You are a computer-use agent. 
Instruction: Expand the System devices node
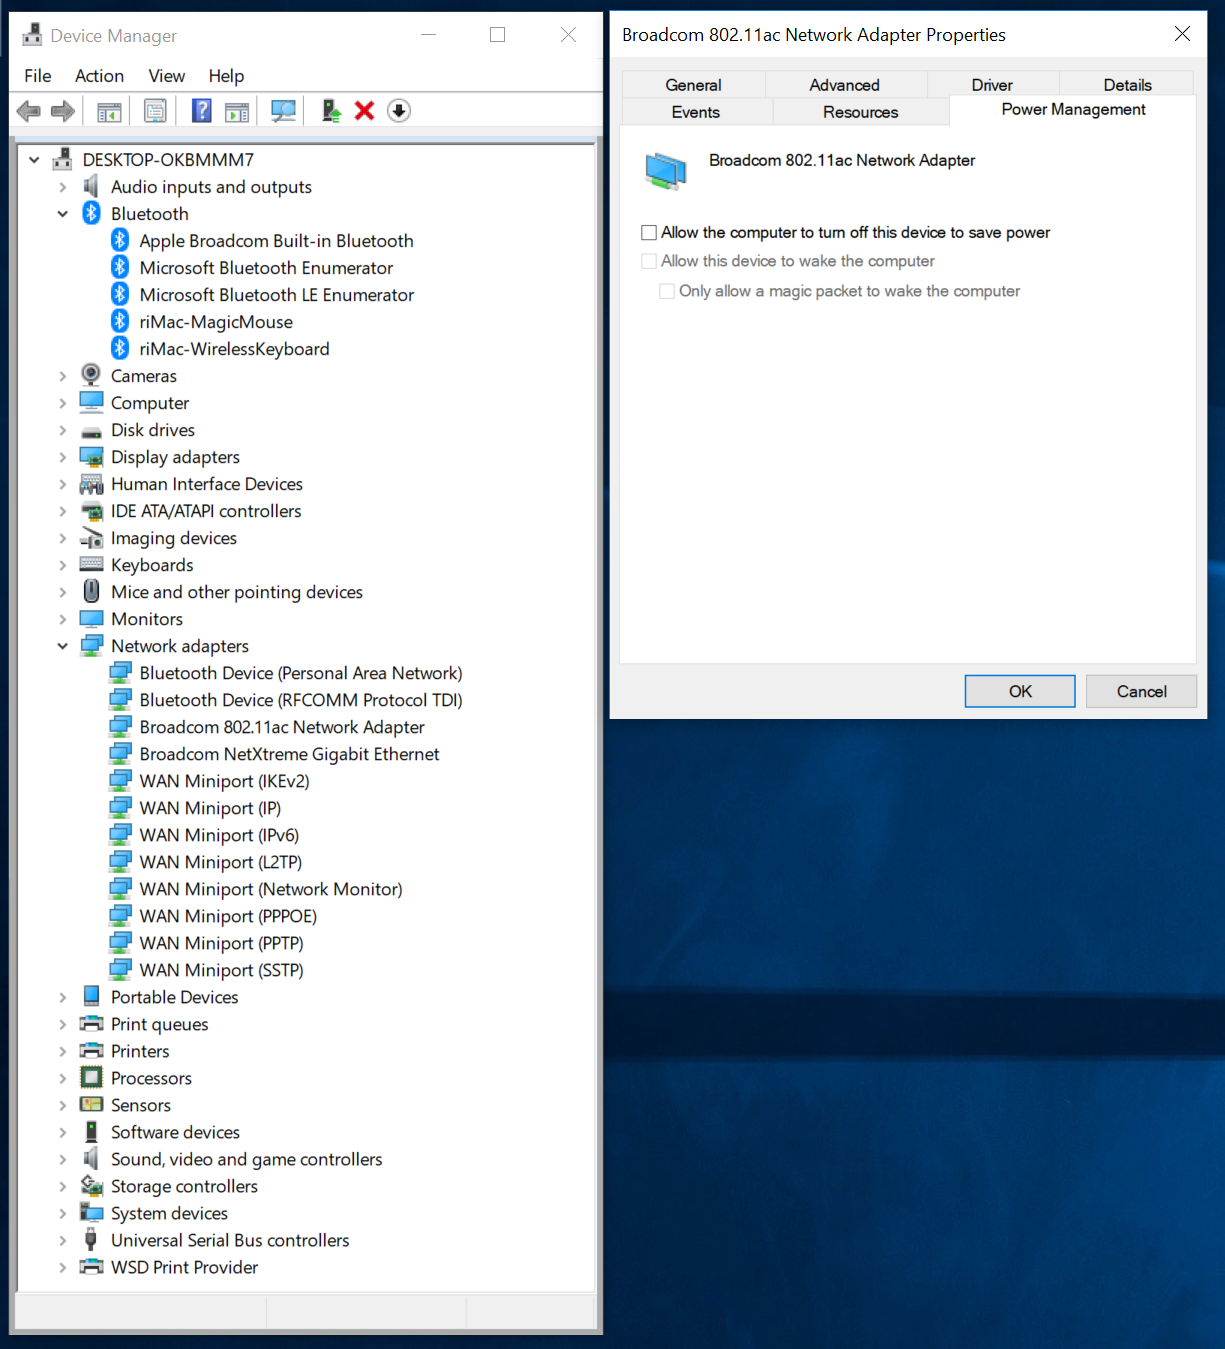coord(62,1213)
